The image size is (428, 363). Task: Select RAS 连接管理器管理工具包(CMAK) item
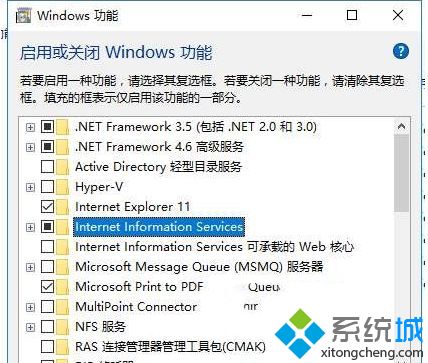coord(170,347)
